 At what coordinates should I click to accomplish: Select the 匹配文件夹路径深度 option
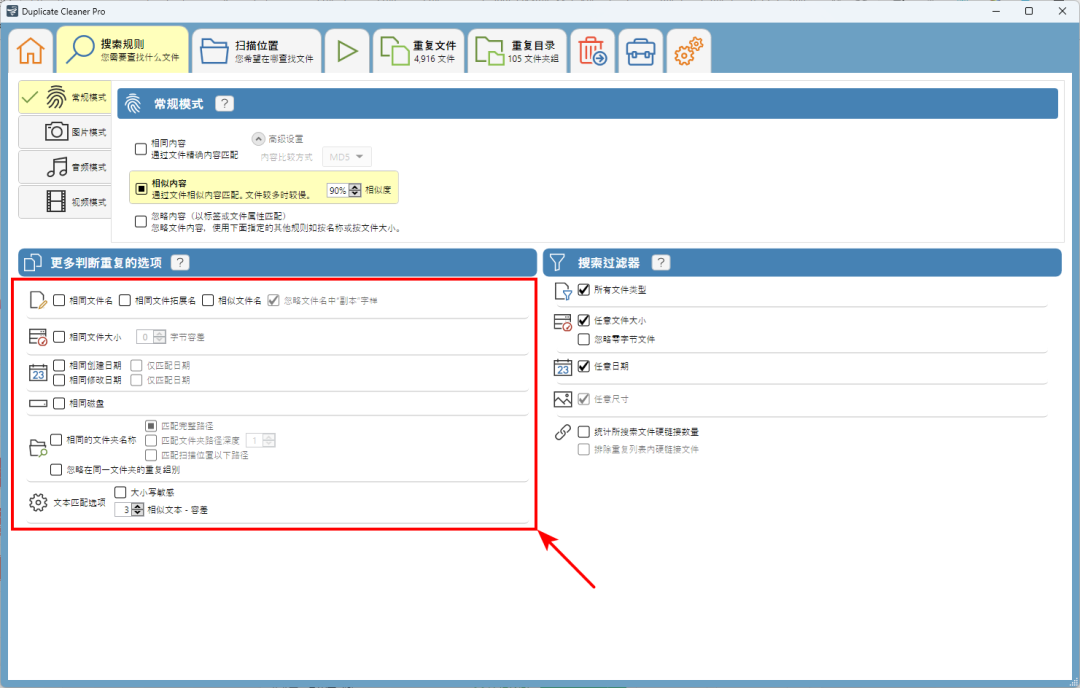tap(151, 440)
